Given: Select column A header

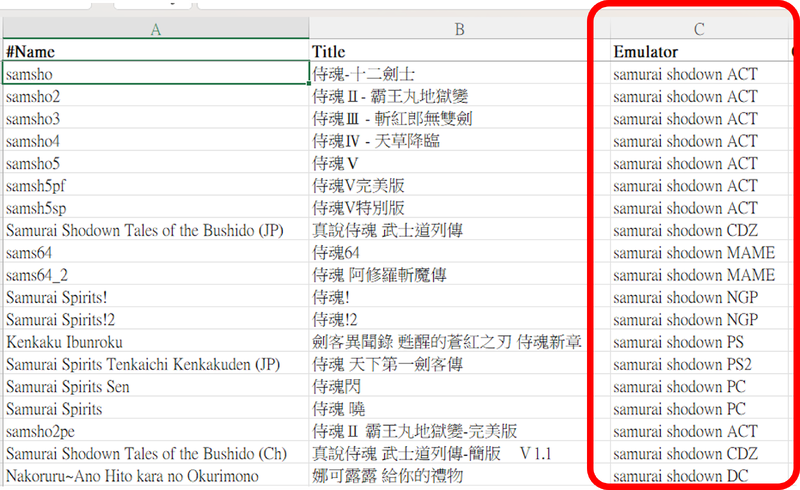Looking at the screenshot, I should point(156,29).
